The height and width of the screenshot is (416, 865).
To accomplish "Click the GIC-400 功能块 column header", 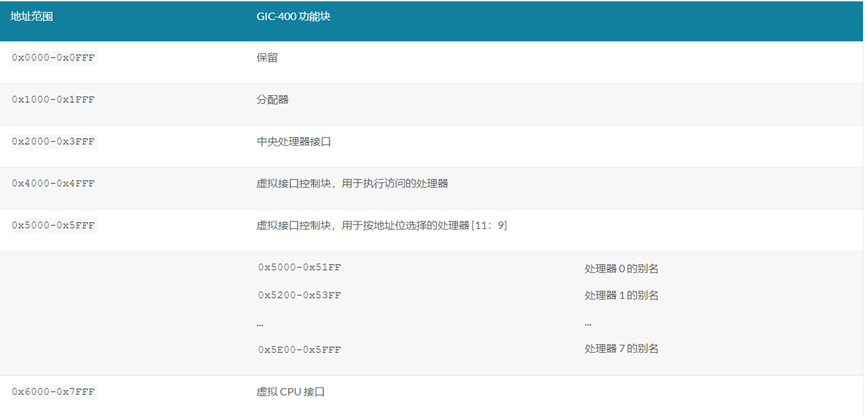I will click(293, 17).
